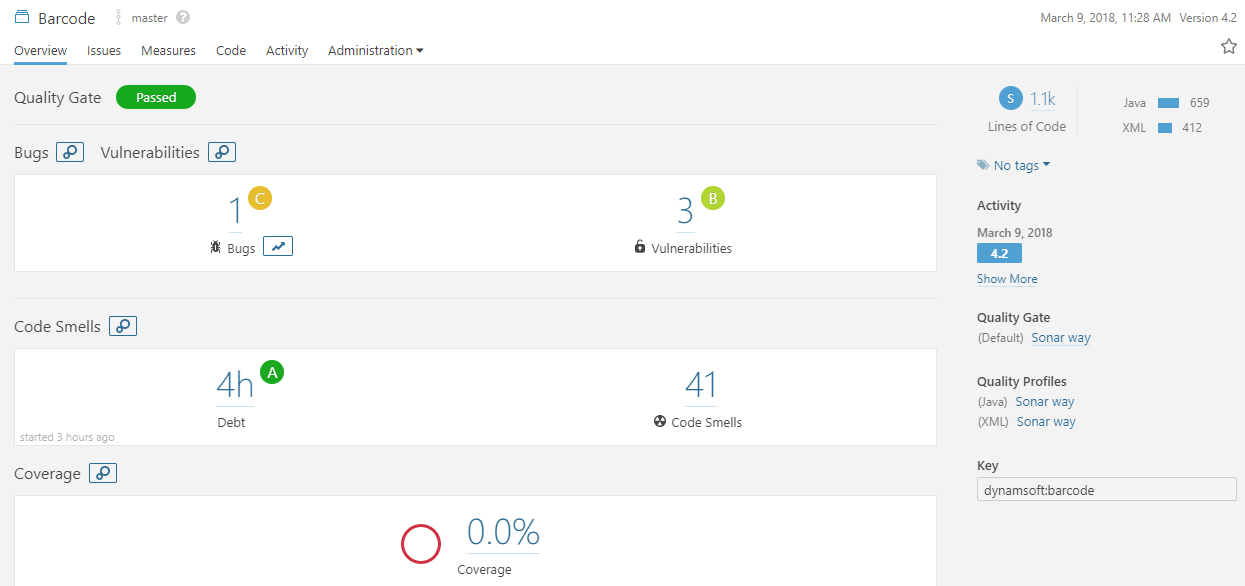Screen dimensions: 1245x586
Task: Open Bugs measure link icon
Action: click(x=70, y=153)
